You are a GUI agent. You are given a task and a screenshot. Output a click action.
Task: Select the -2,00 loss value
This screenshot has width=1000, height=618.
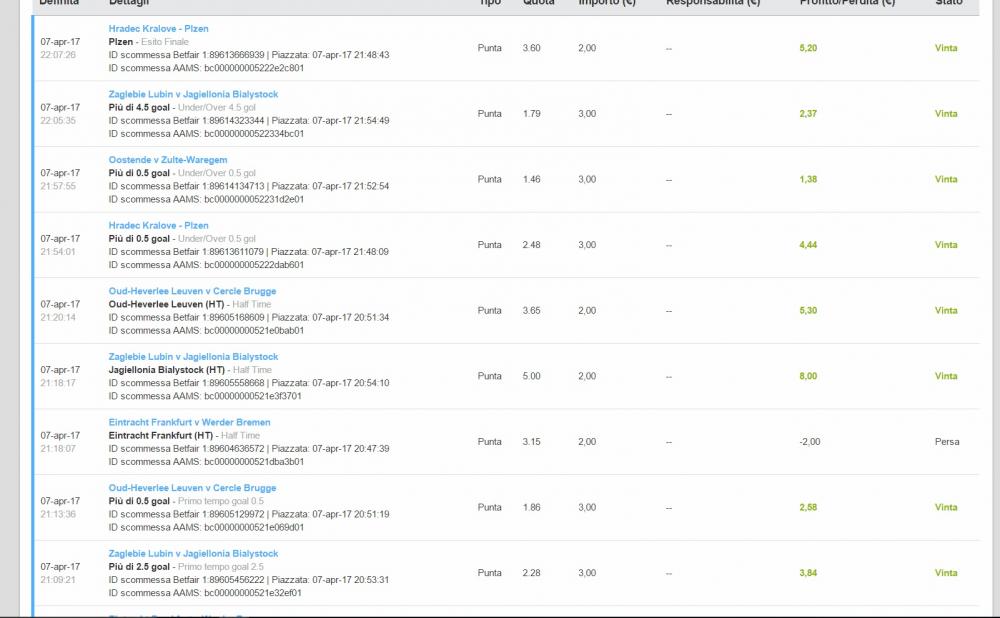(x=809, y=442)
